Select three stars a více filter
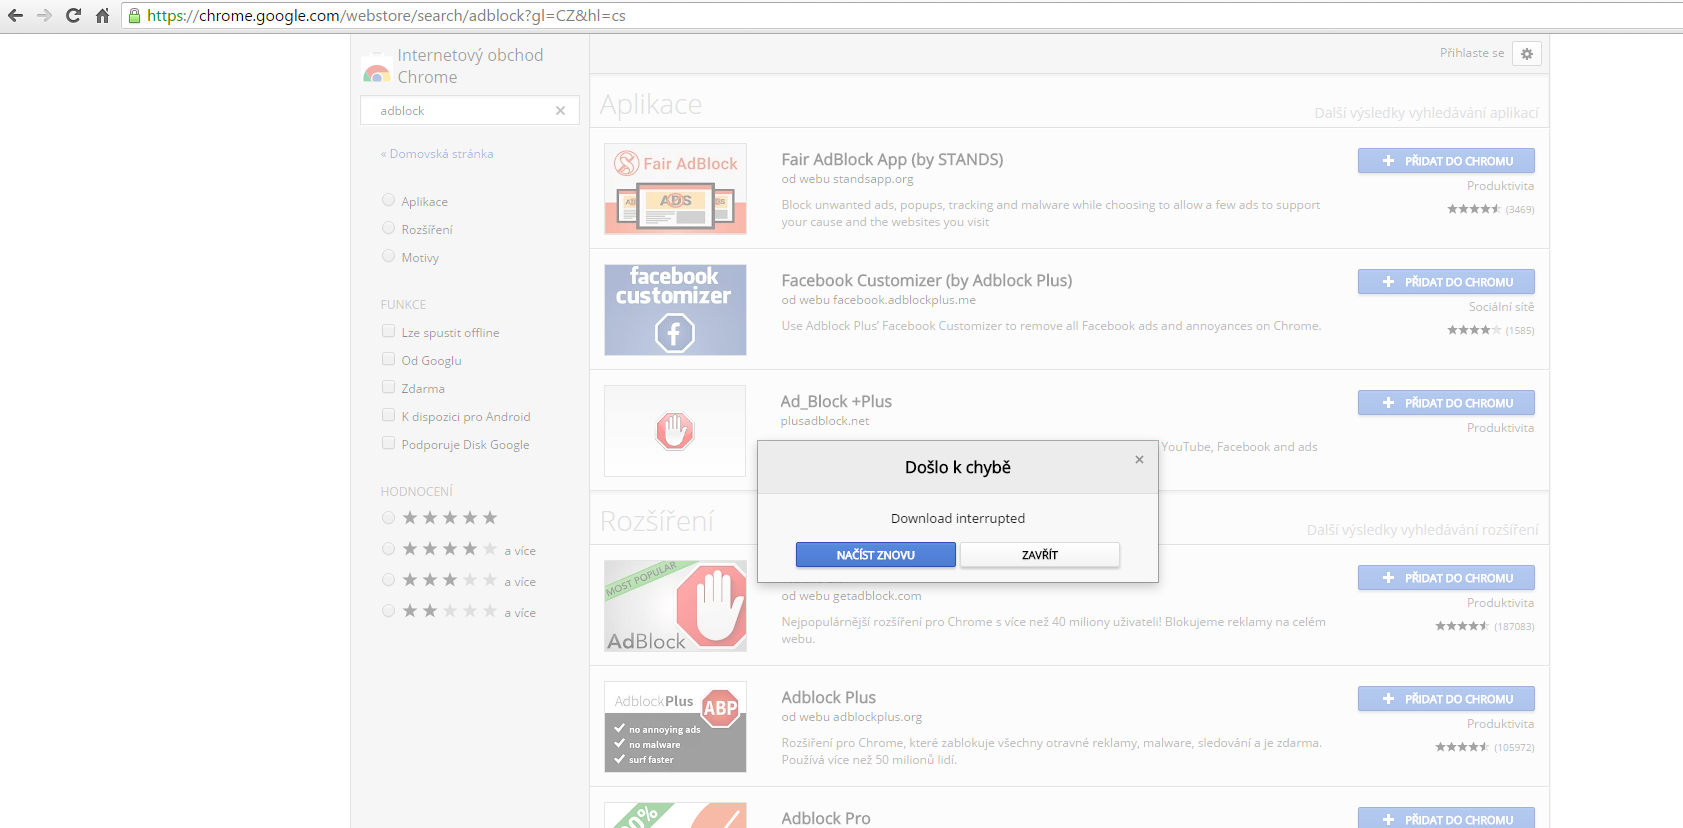Screen dimensions: 1683x828 point(388,580)
